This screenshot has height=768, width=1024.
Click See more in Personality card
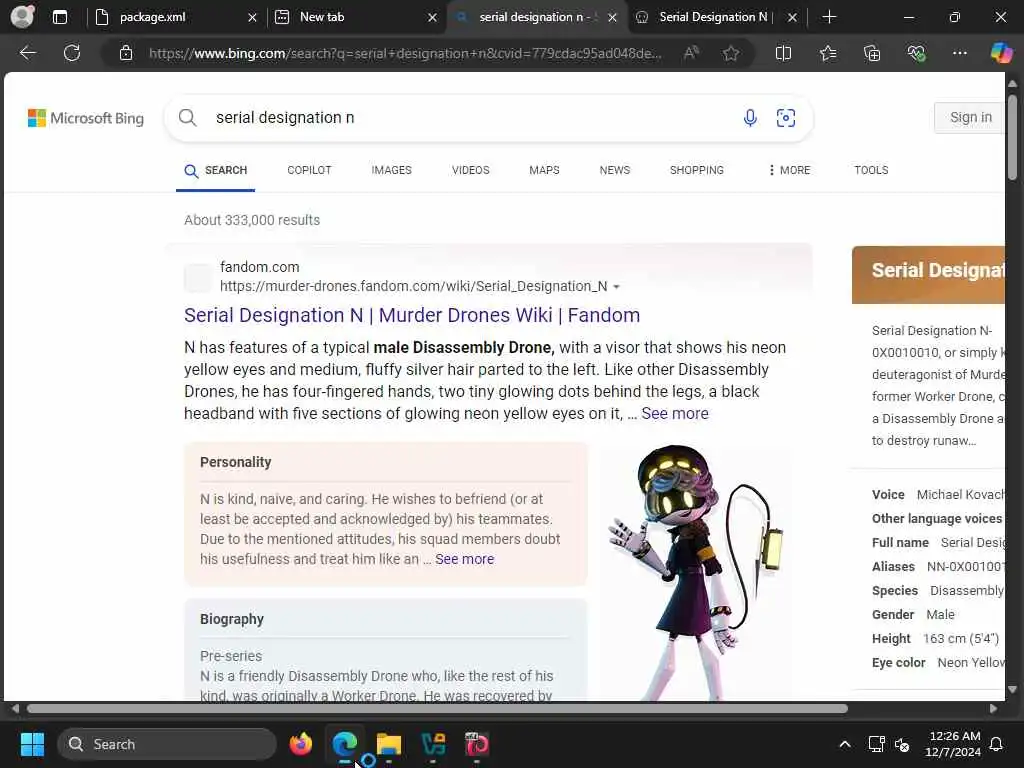tap(464, 559)
